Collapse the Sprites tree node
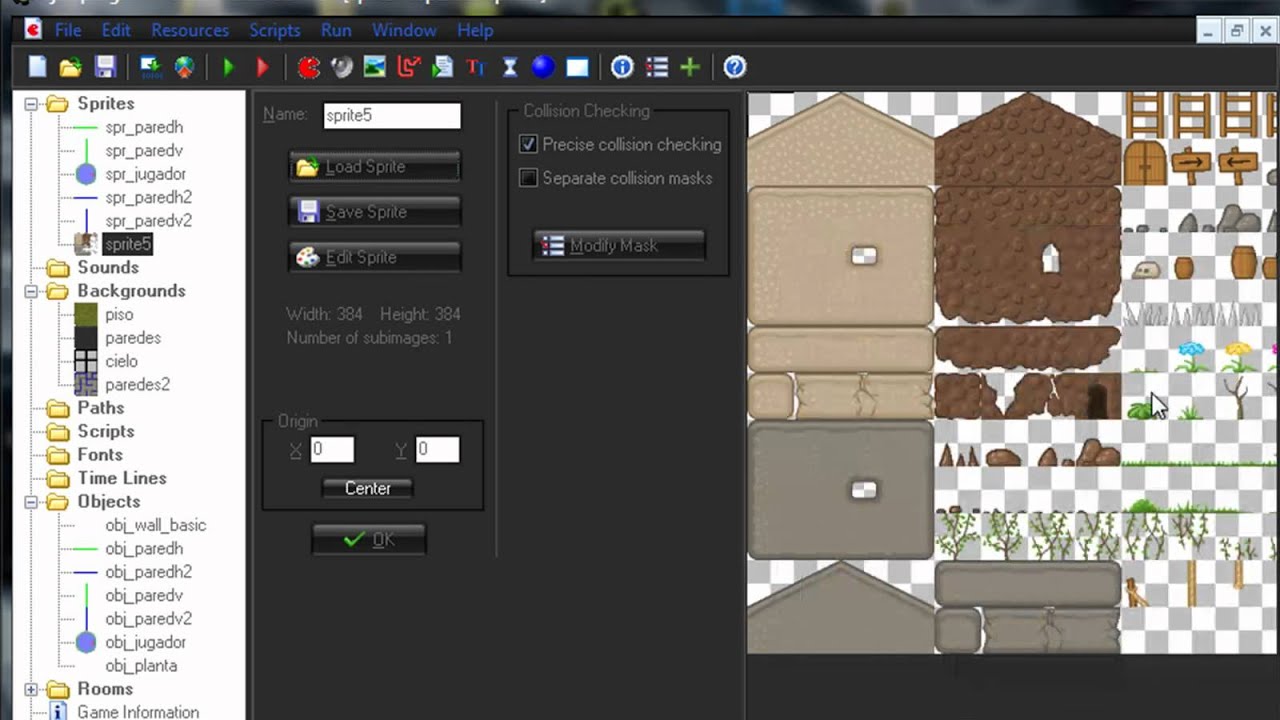The image size is (1280, 720). [31, 104]
